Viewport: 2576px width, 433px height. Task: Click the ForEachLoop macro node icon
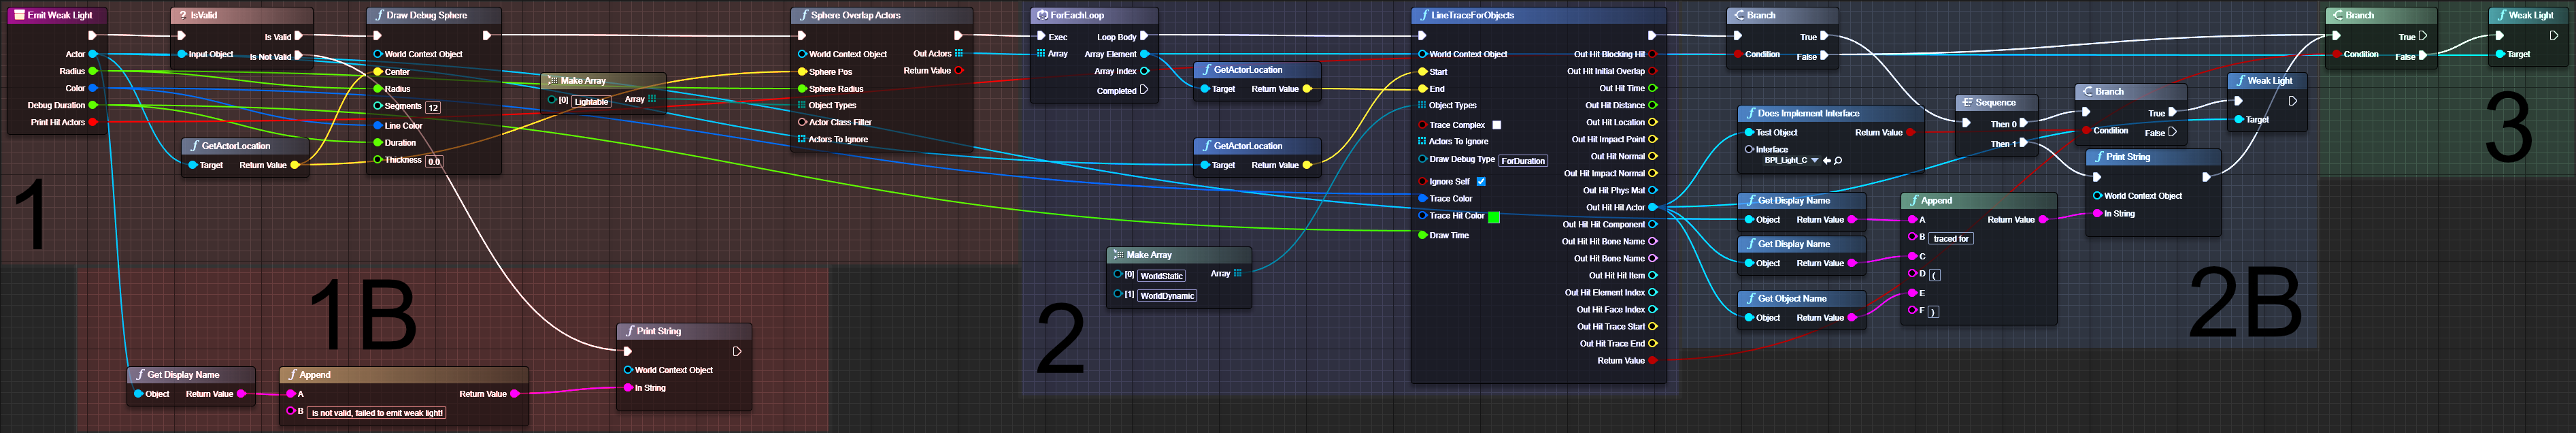click(x=1042, y=15)
